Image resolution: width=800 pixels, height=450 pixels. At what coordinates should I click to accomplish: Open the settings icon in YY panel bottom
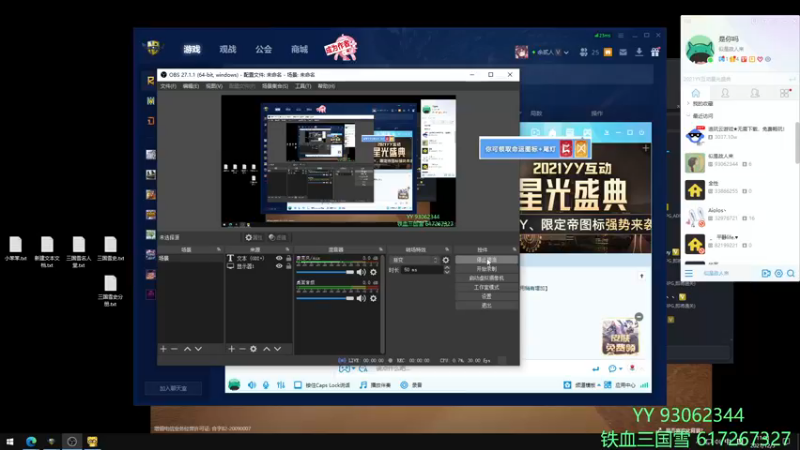coord(779,273)
